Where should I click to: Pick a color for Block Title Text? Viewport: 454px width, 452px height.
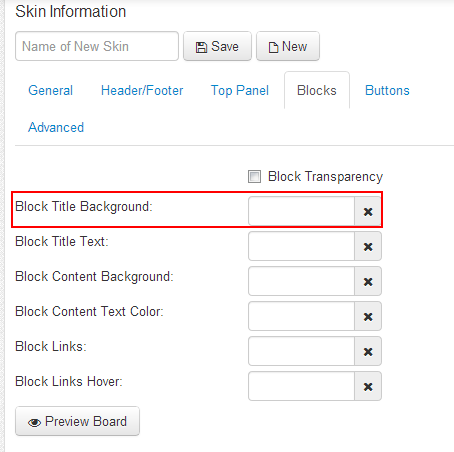(x=301, y=246)
